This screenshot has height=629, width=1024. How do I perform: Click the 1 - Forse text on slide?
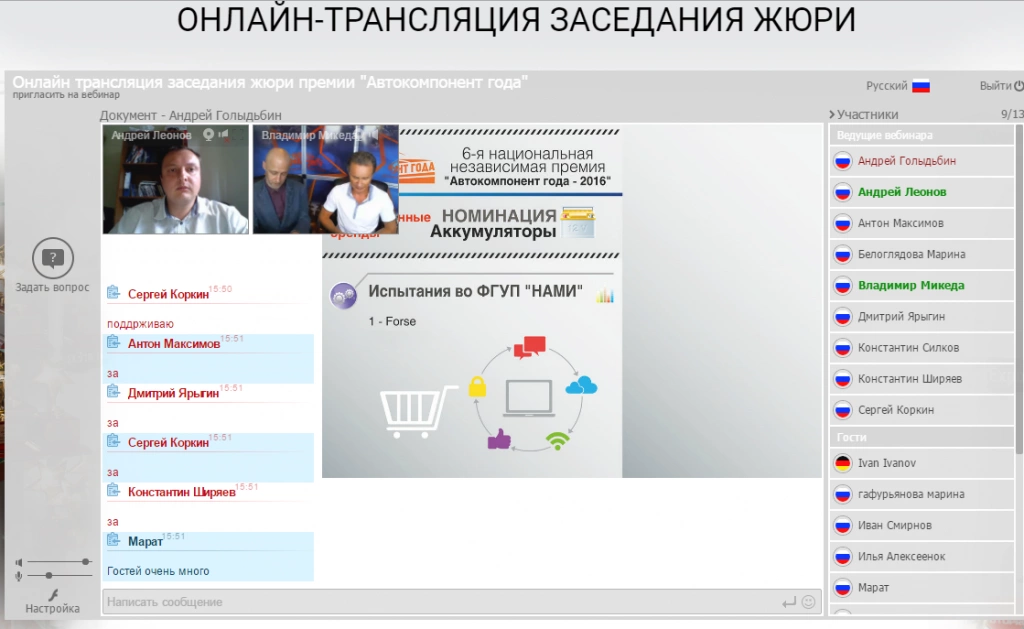pyautogui.click(x=392, y=321)
